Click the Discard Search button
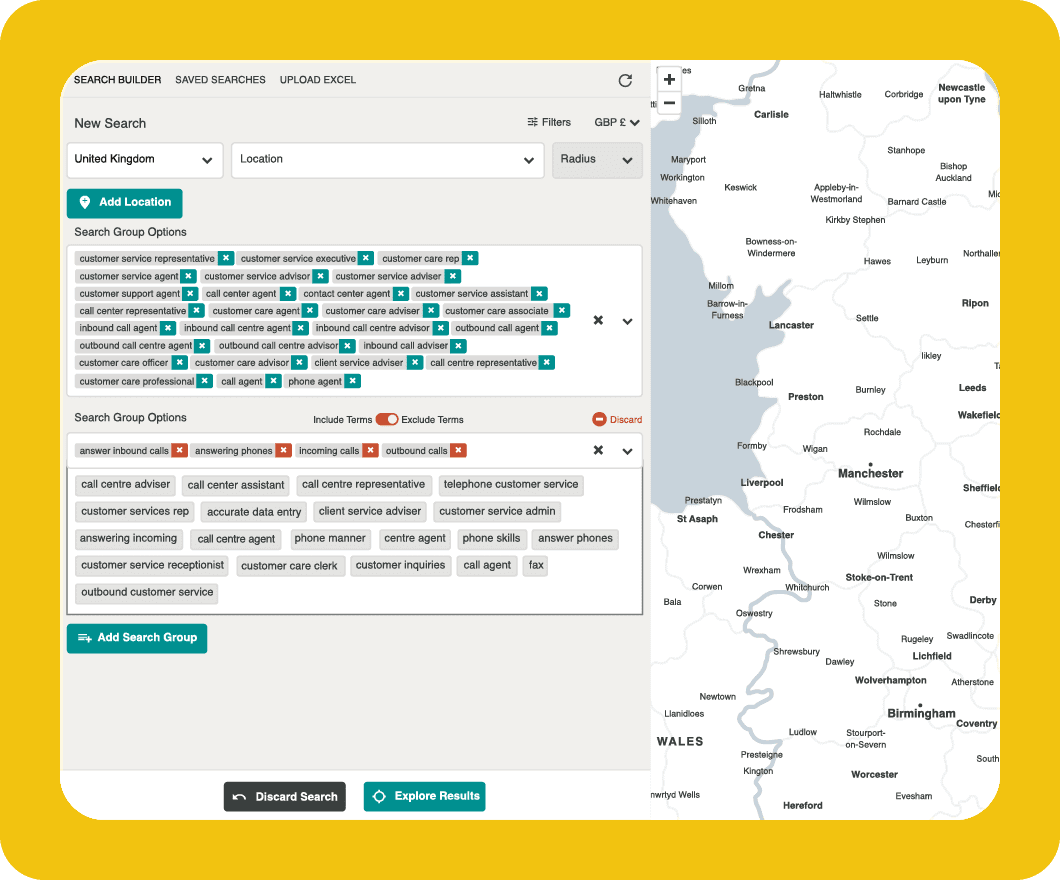Image resolution: width=1060 pixels, height=880 pixels. pos(285,797)
